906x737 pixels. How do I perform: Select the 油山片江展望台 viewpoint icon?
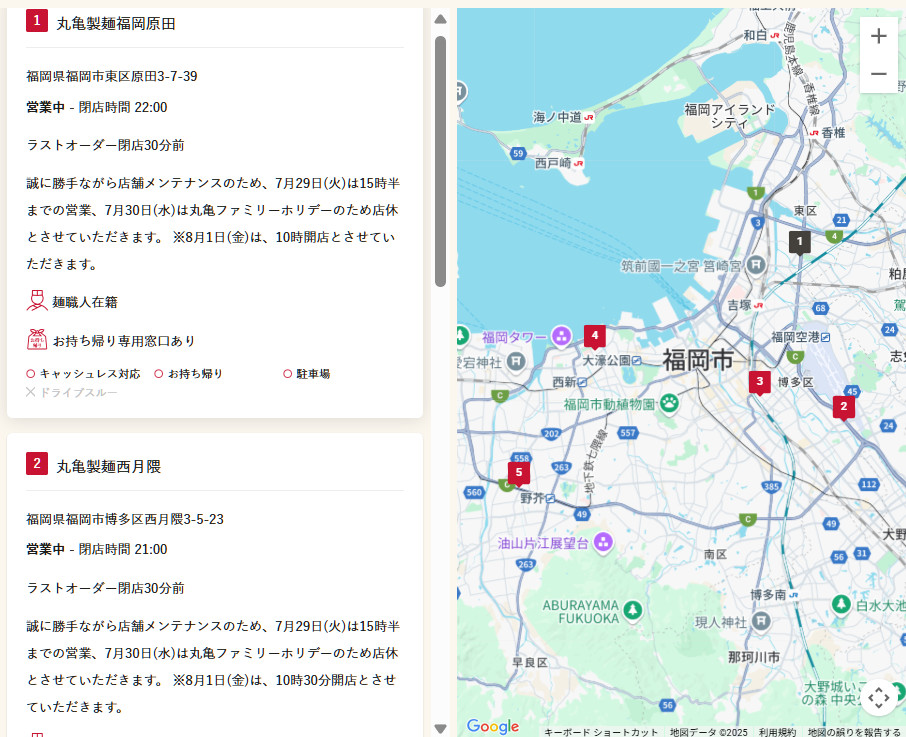coord(603,542)
